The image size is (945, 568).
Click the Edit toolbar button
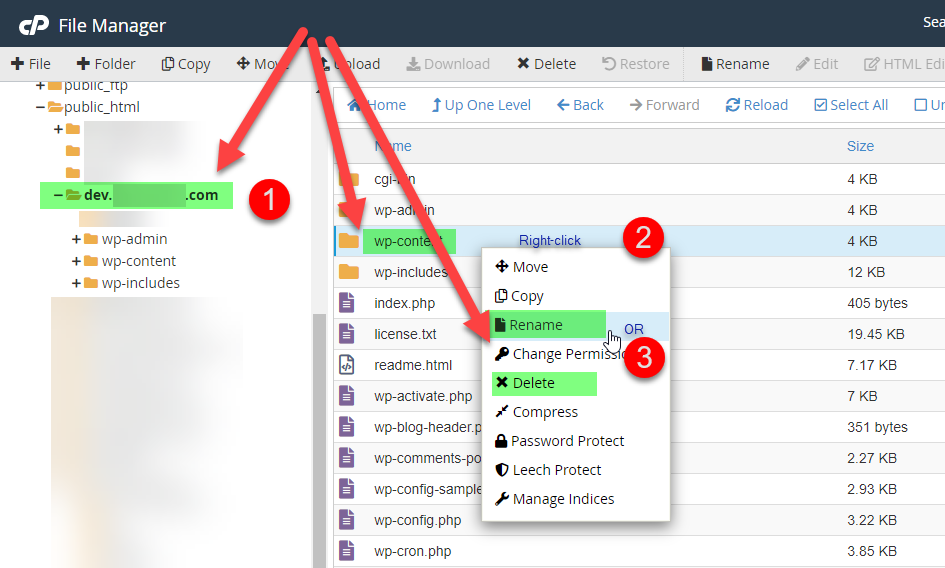pyautogui.click(x=817, y=64)
